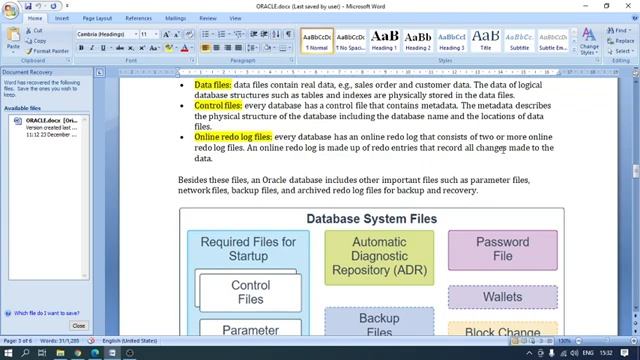The image size is (640, 360).
Task: Toggle Print Layout view in status bar
Action: (515, 341)
